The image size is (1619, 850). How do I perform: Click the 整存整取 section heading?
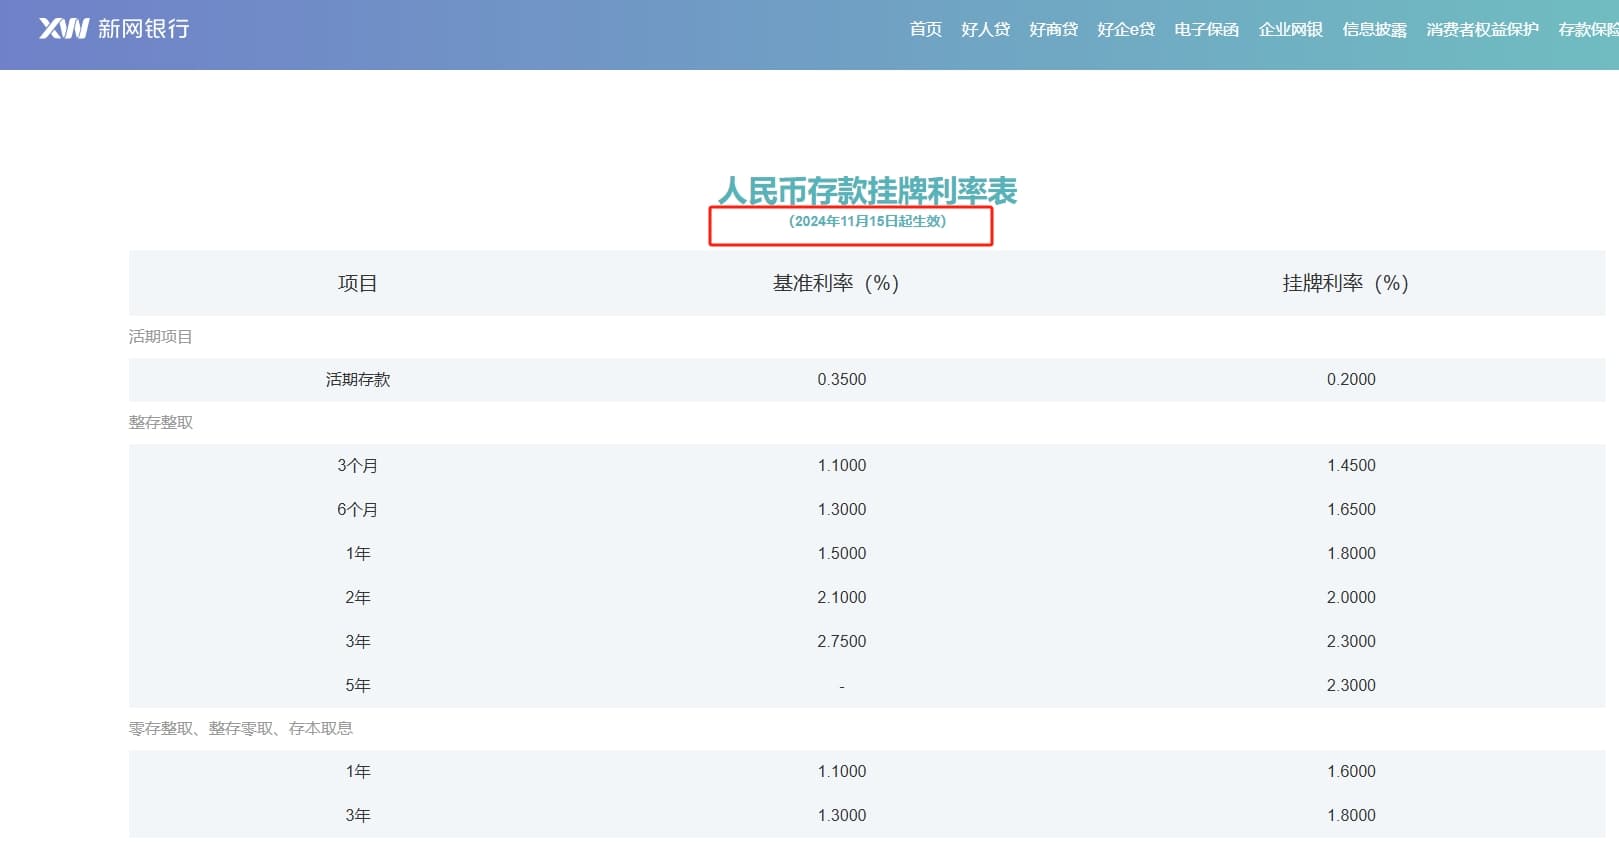(x=160, y=423)
